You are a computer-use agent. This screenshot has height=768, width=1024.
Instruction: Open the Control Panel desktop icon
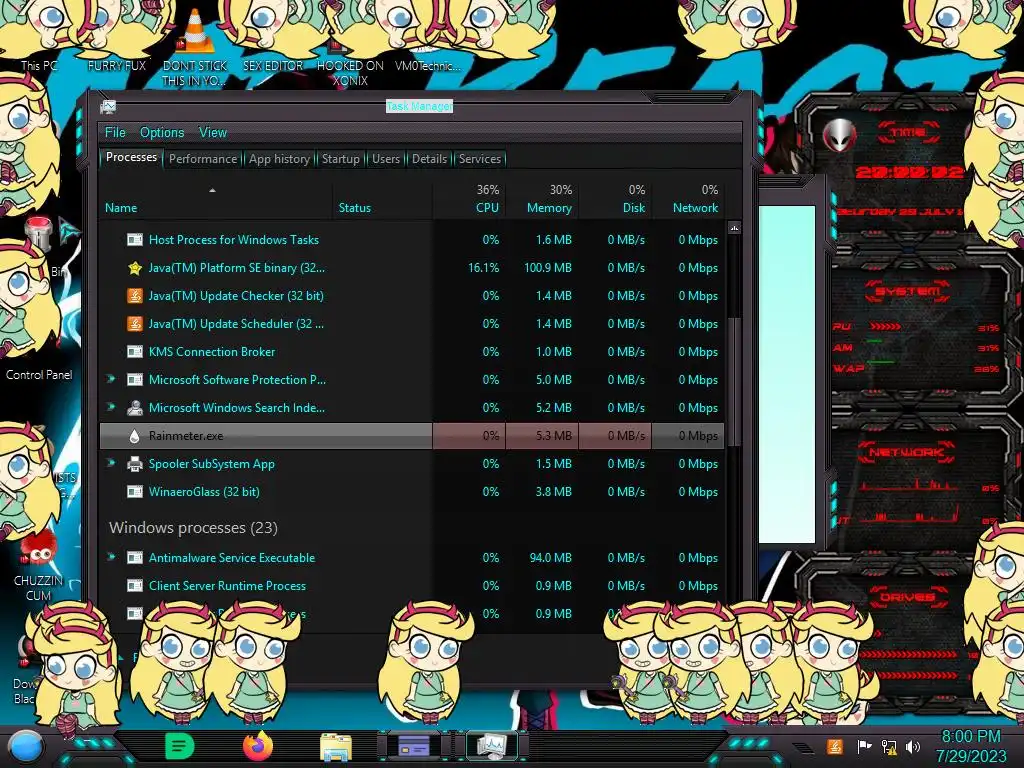[39, 375]
